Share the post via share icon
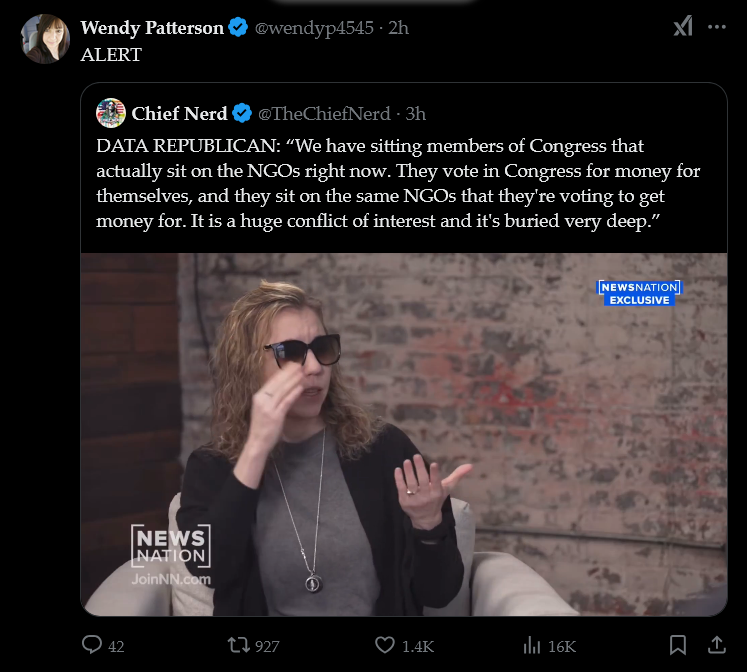Image resolution: width=747 pixels, height=672 pixels. pos(716,645)
